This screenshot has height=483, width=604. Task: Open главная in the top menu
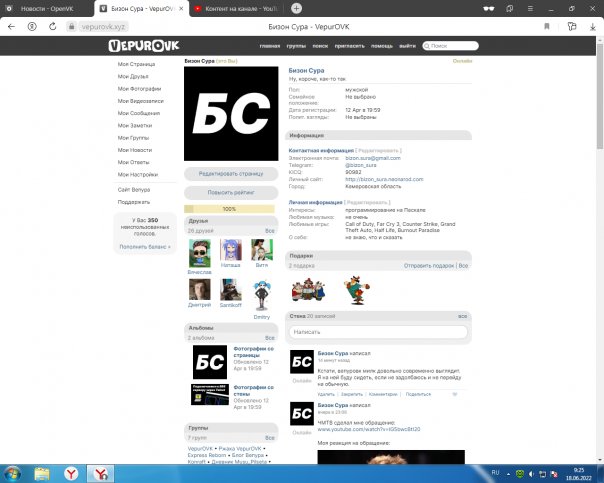[270, 46]
